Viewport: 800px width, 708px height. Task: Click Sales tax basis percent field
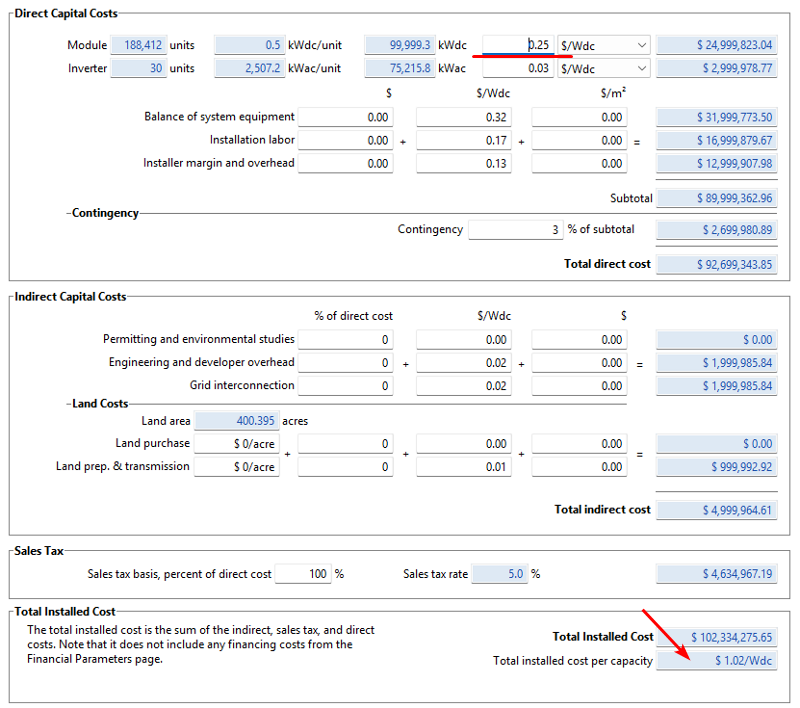tap(302, 574)
